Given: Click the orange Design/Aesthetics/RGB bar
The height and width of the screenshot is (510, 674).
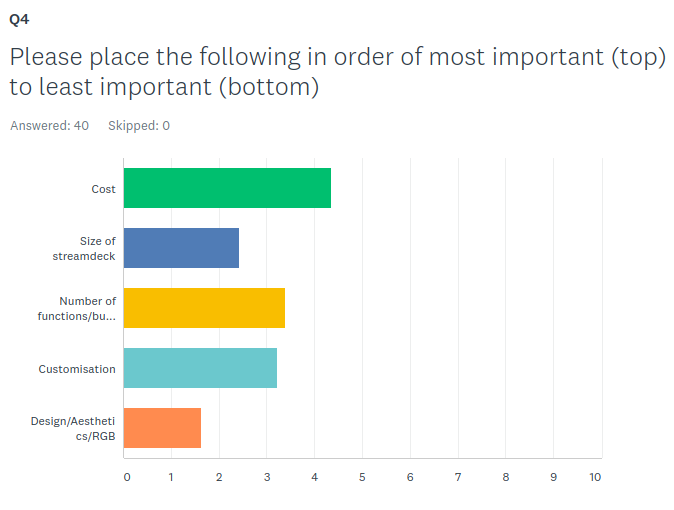Looking at the screenshot, I should point(162,428).
